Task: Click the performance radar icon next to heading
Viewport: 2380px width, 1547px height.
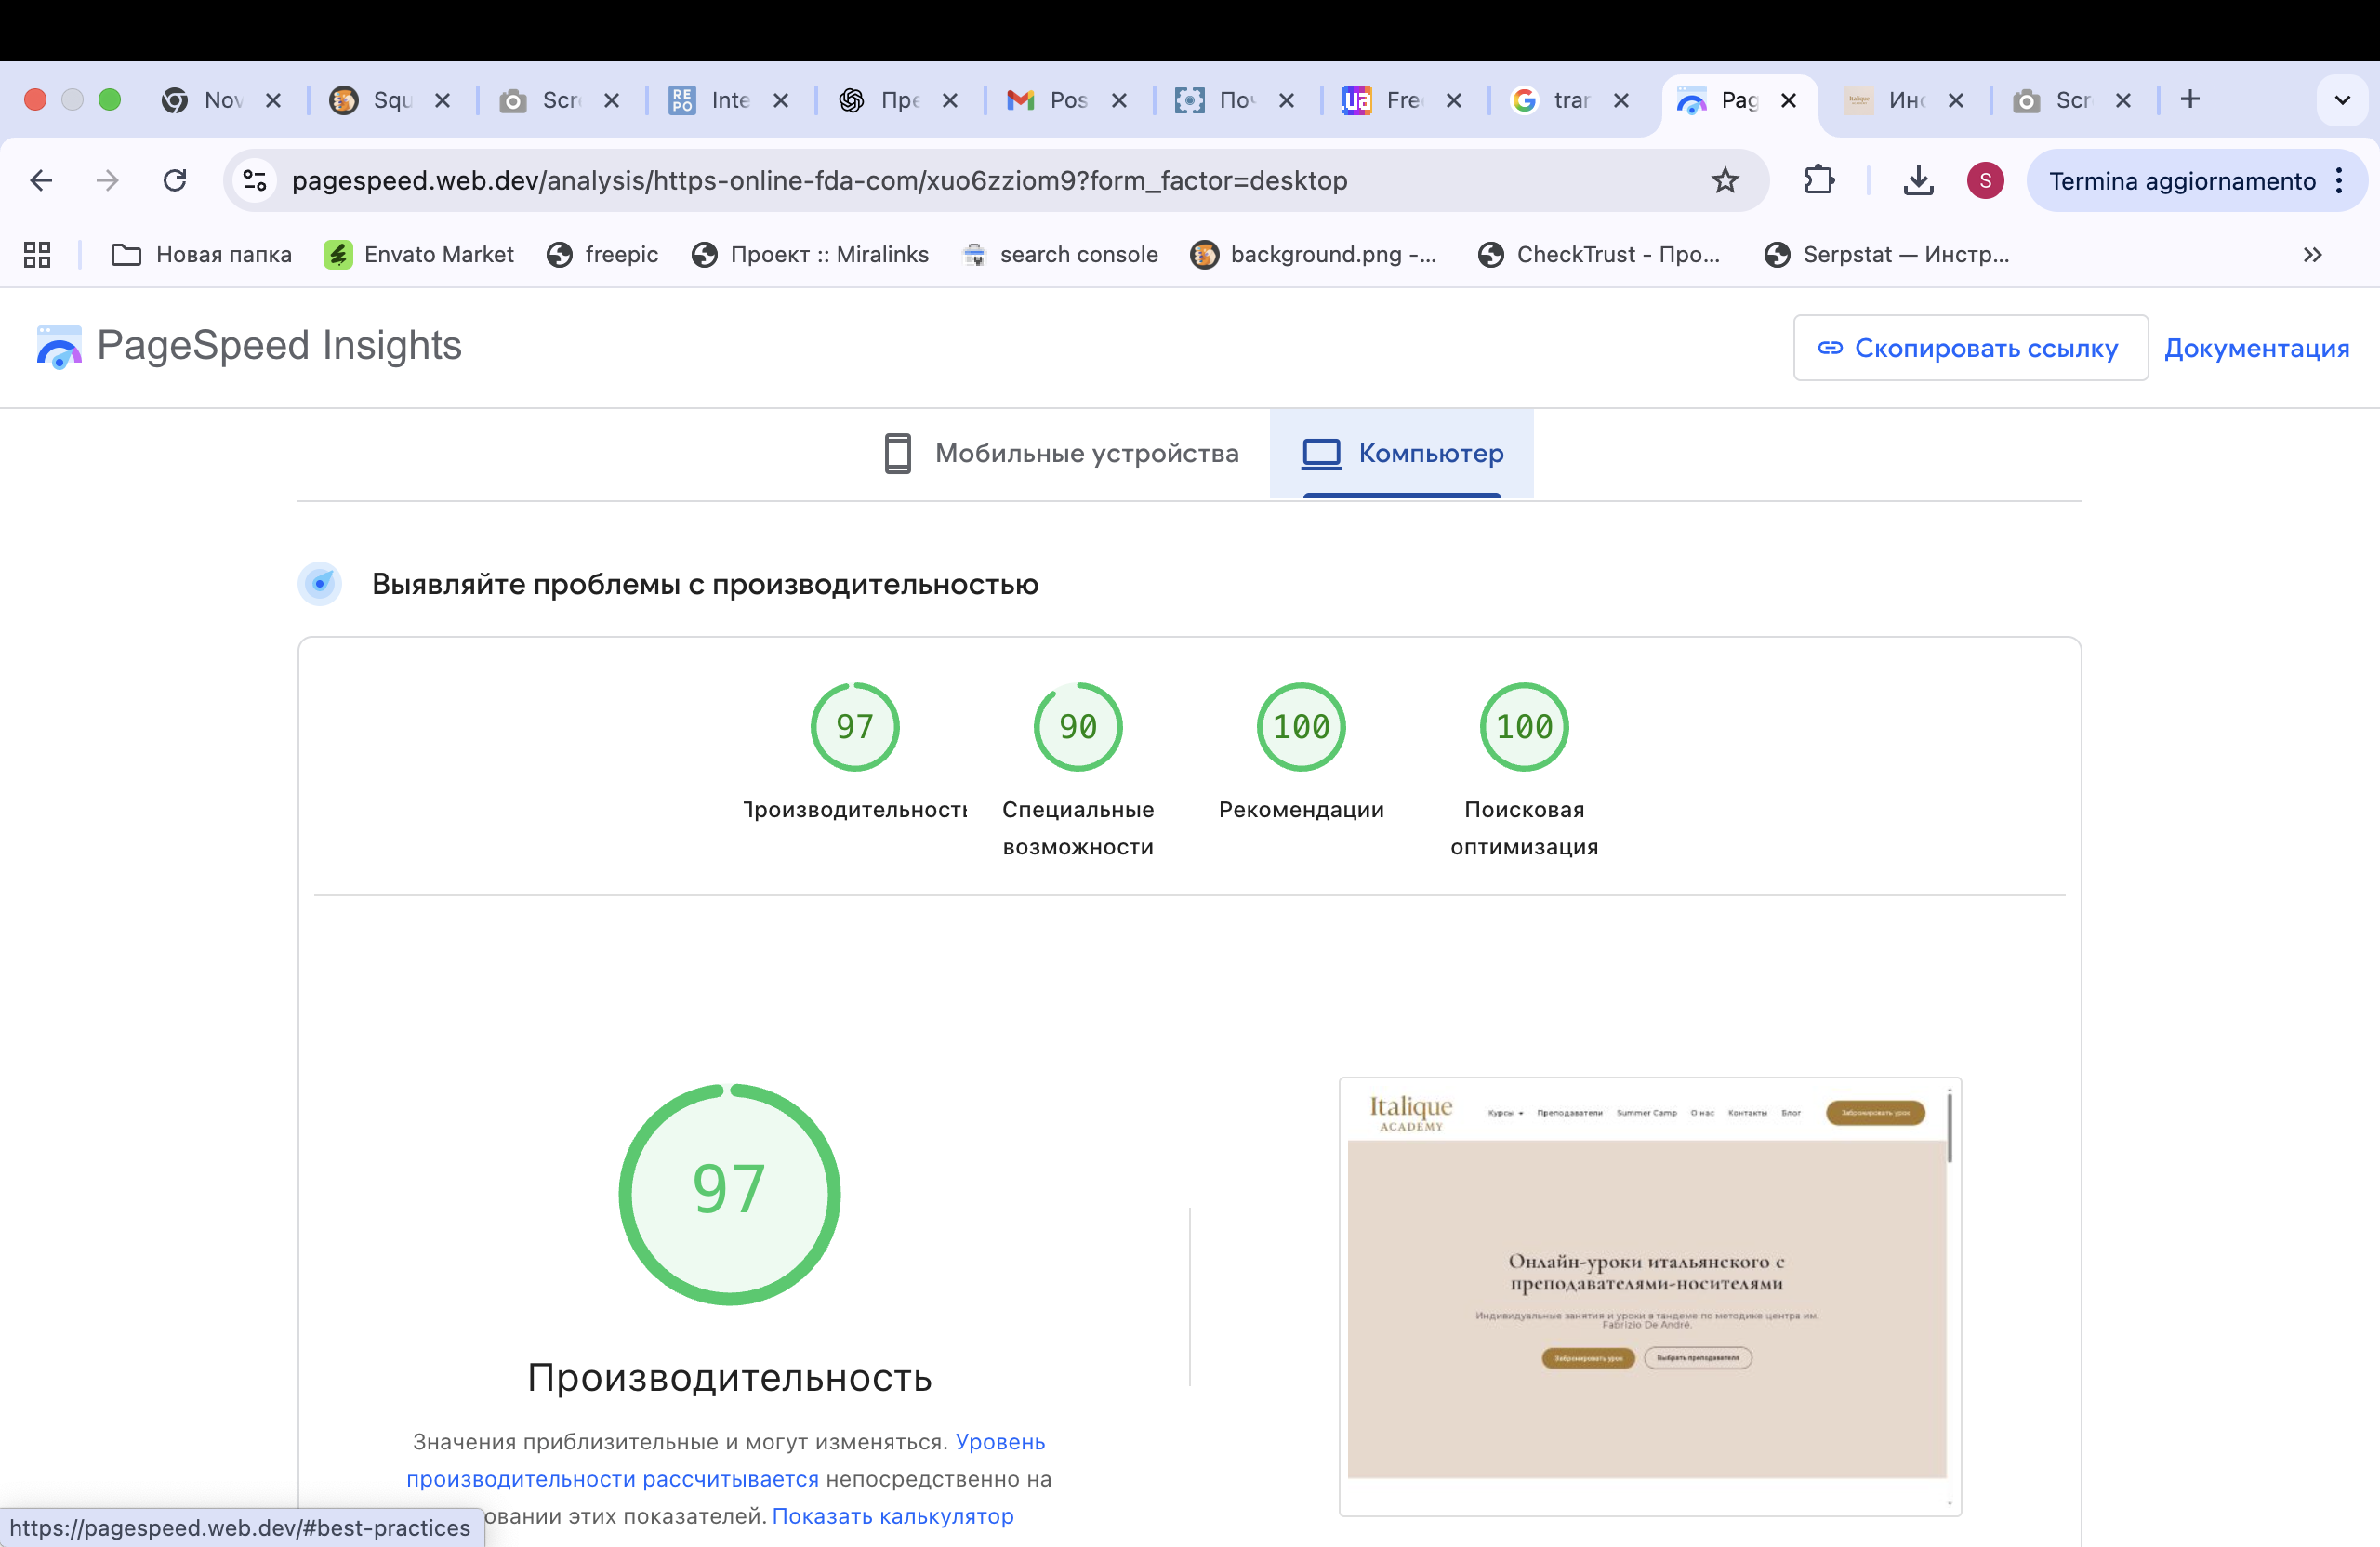Action: (320, 584)
